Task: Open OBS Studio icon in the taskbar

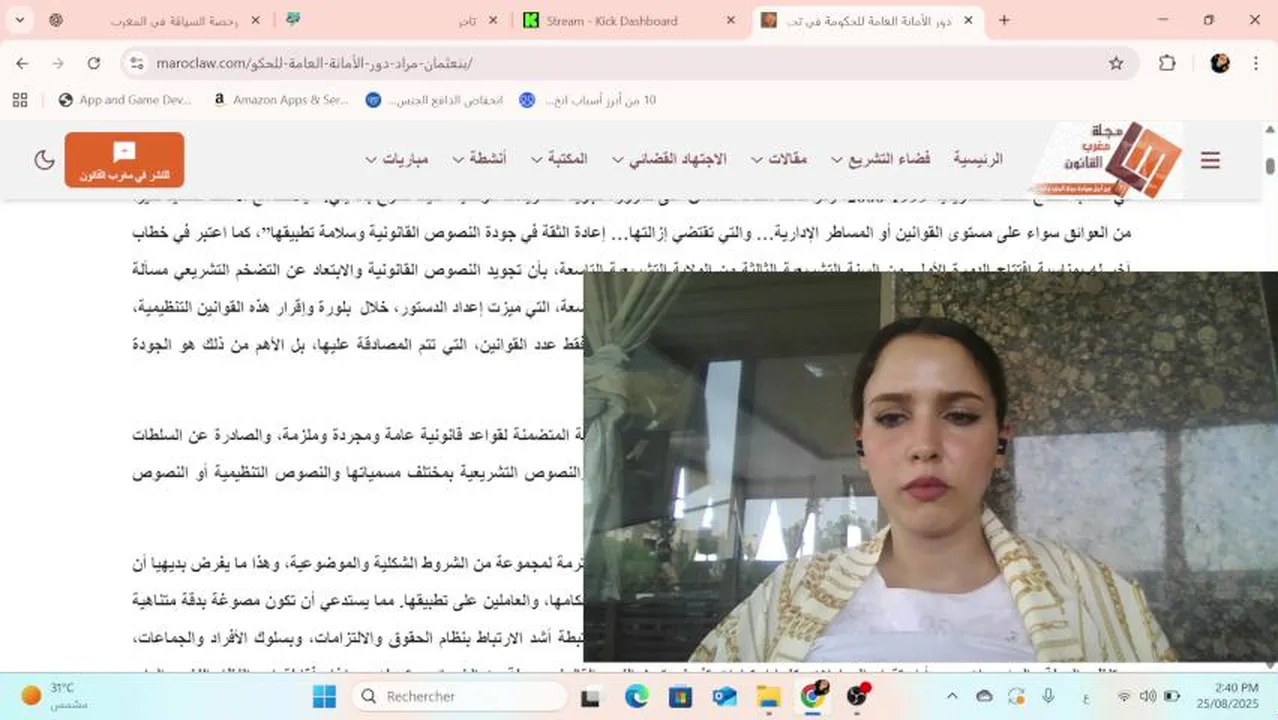Action: click(857, 696)
